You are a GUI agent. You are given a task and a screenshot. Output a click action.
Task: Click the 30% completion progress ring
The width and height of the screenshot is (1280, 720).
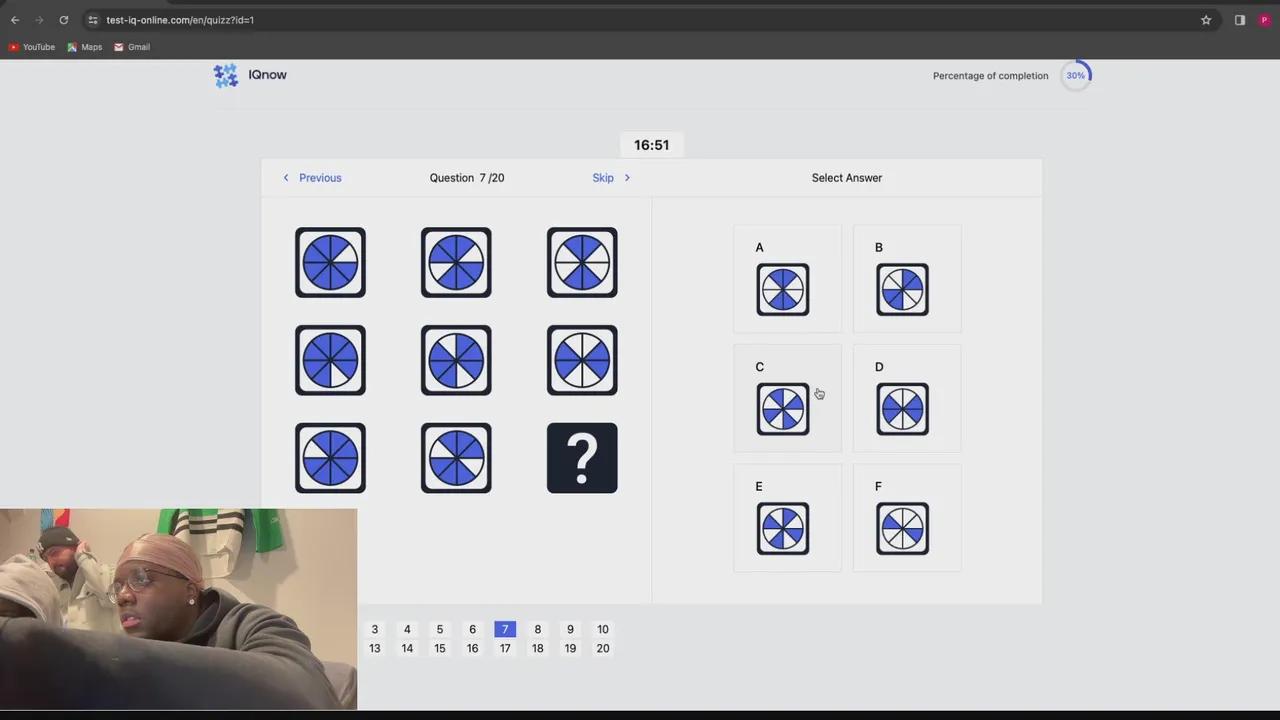click(x=1076, y=76)
